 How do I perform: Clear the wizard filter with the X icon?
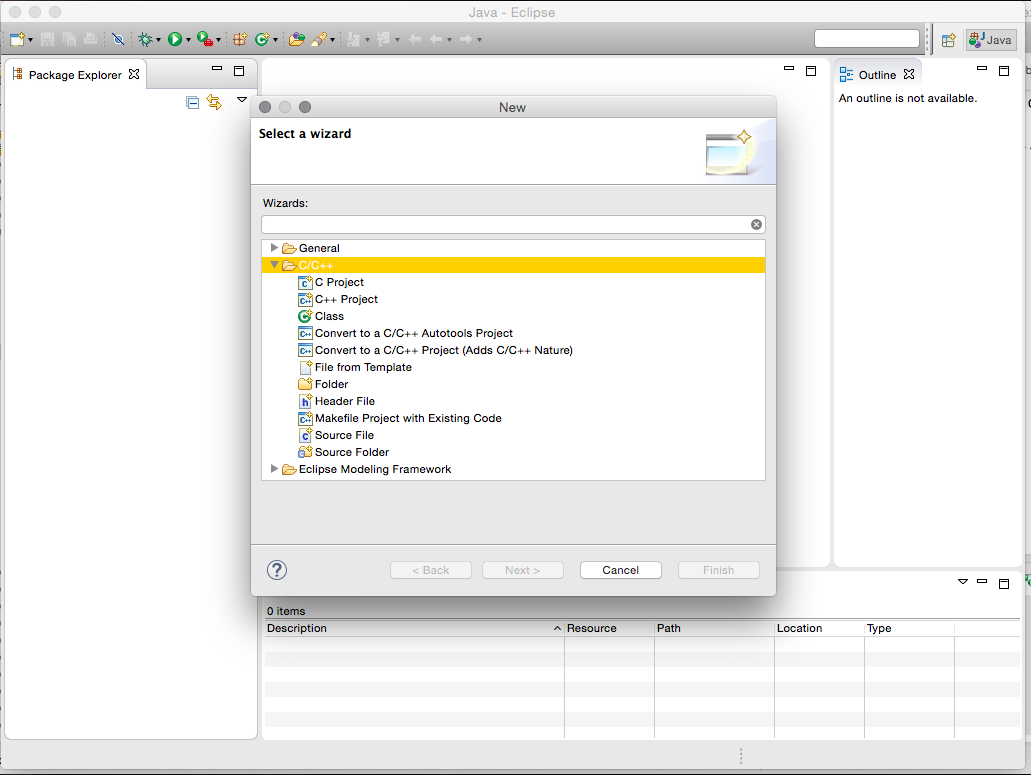[756, 225]
